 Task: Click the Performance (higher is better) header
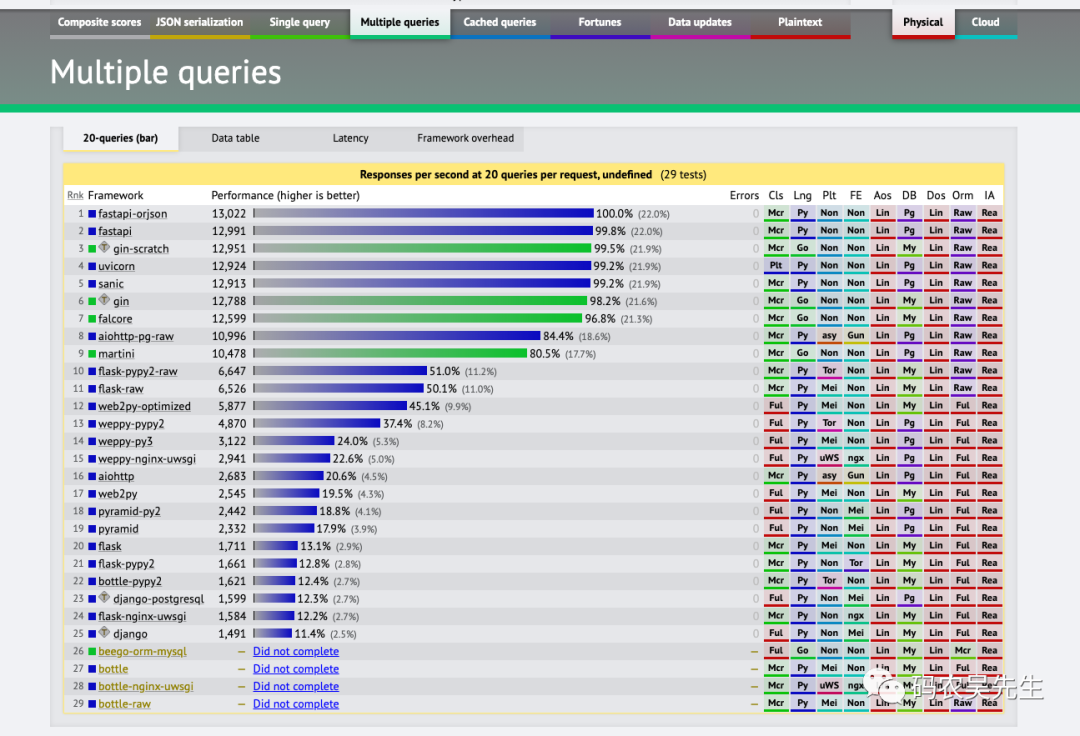point(285,196)
